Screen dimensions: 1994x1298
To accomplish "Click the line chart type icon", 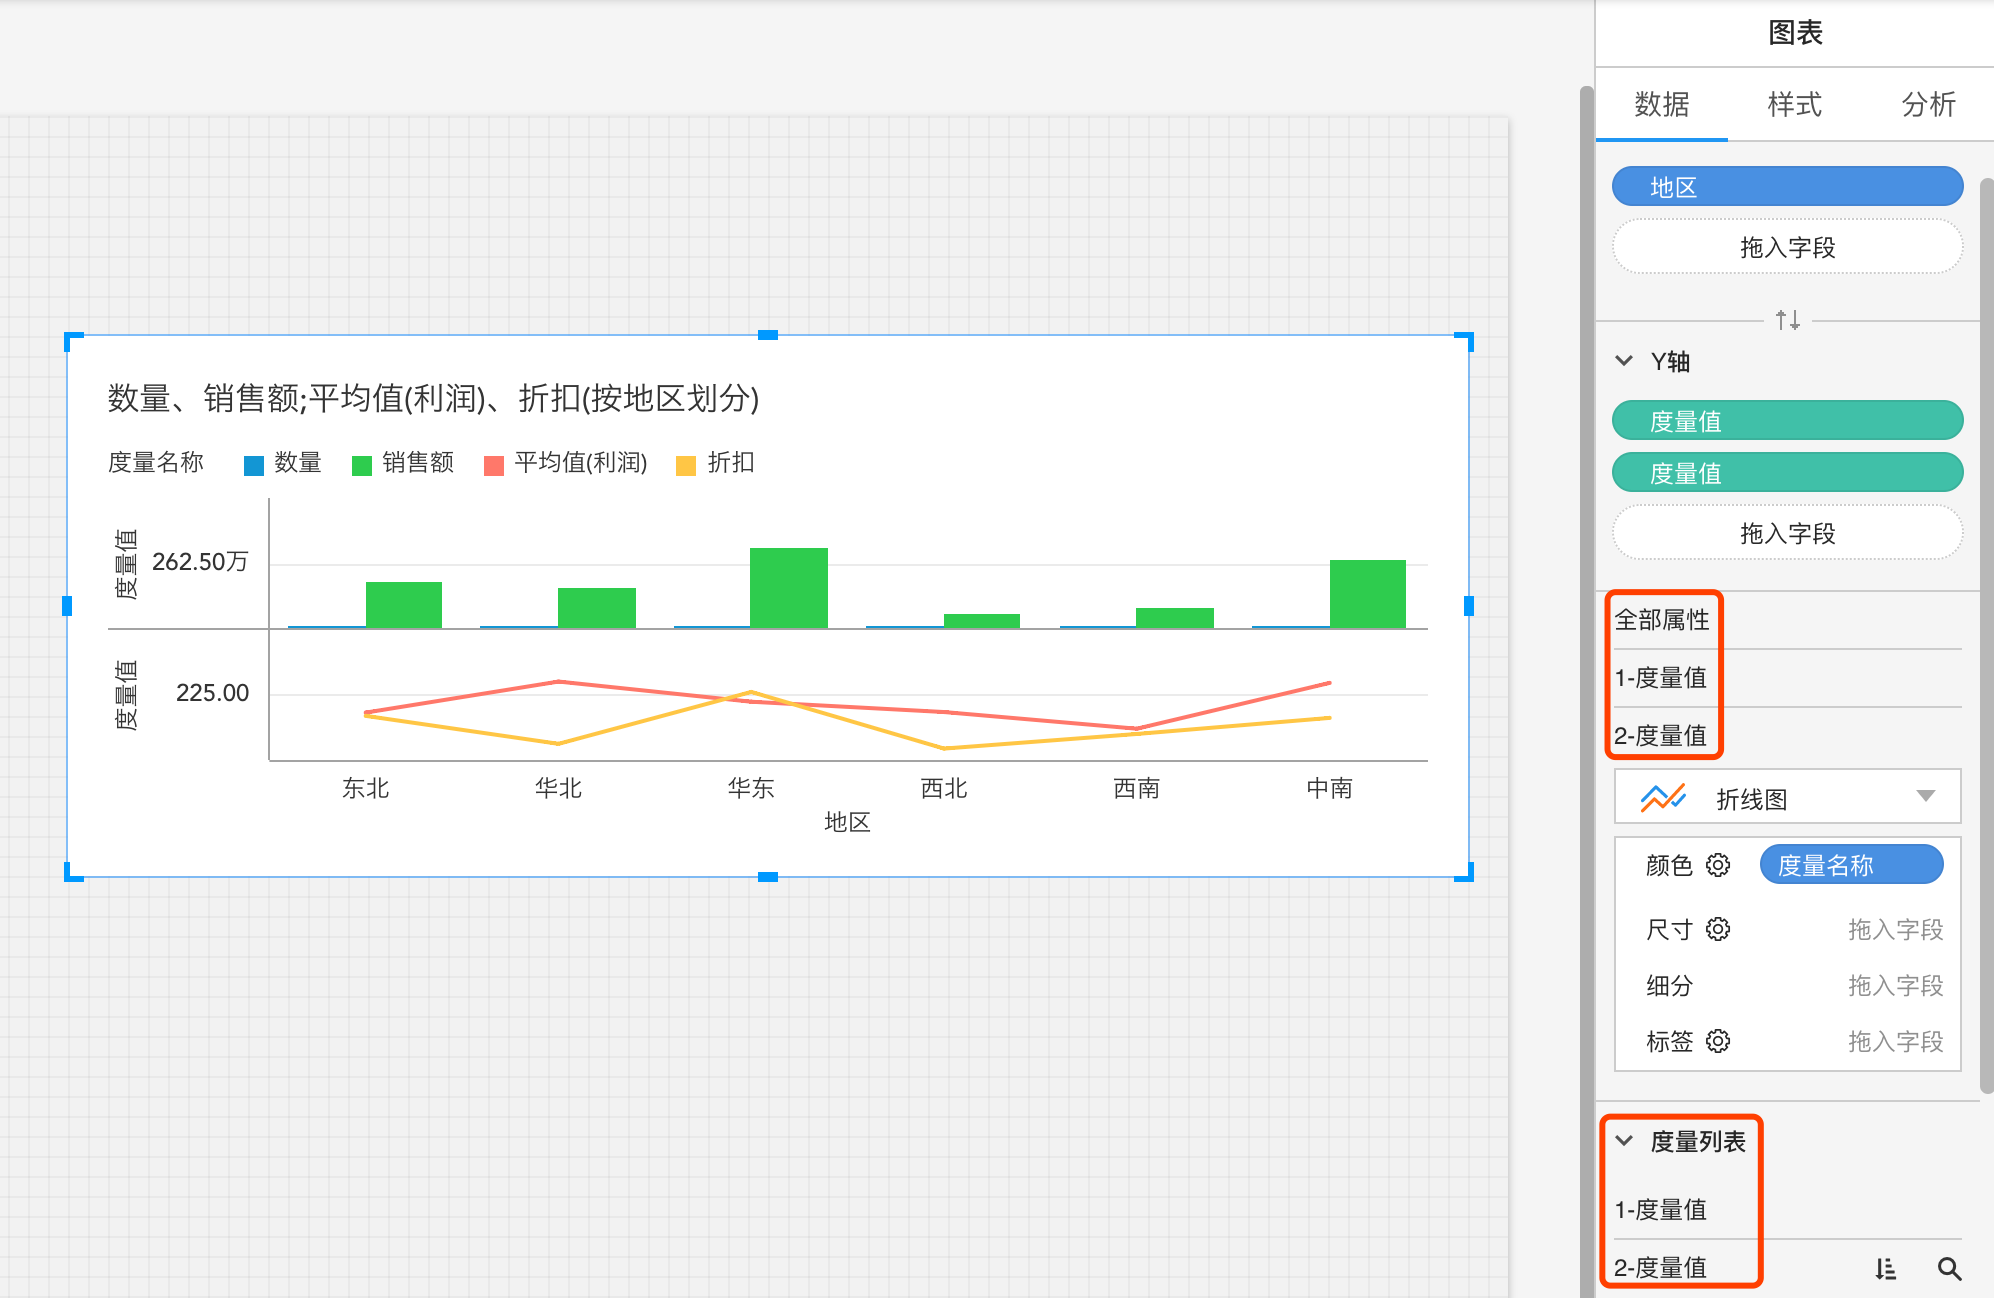I will pos(1662,798).
